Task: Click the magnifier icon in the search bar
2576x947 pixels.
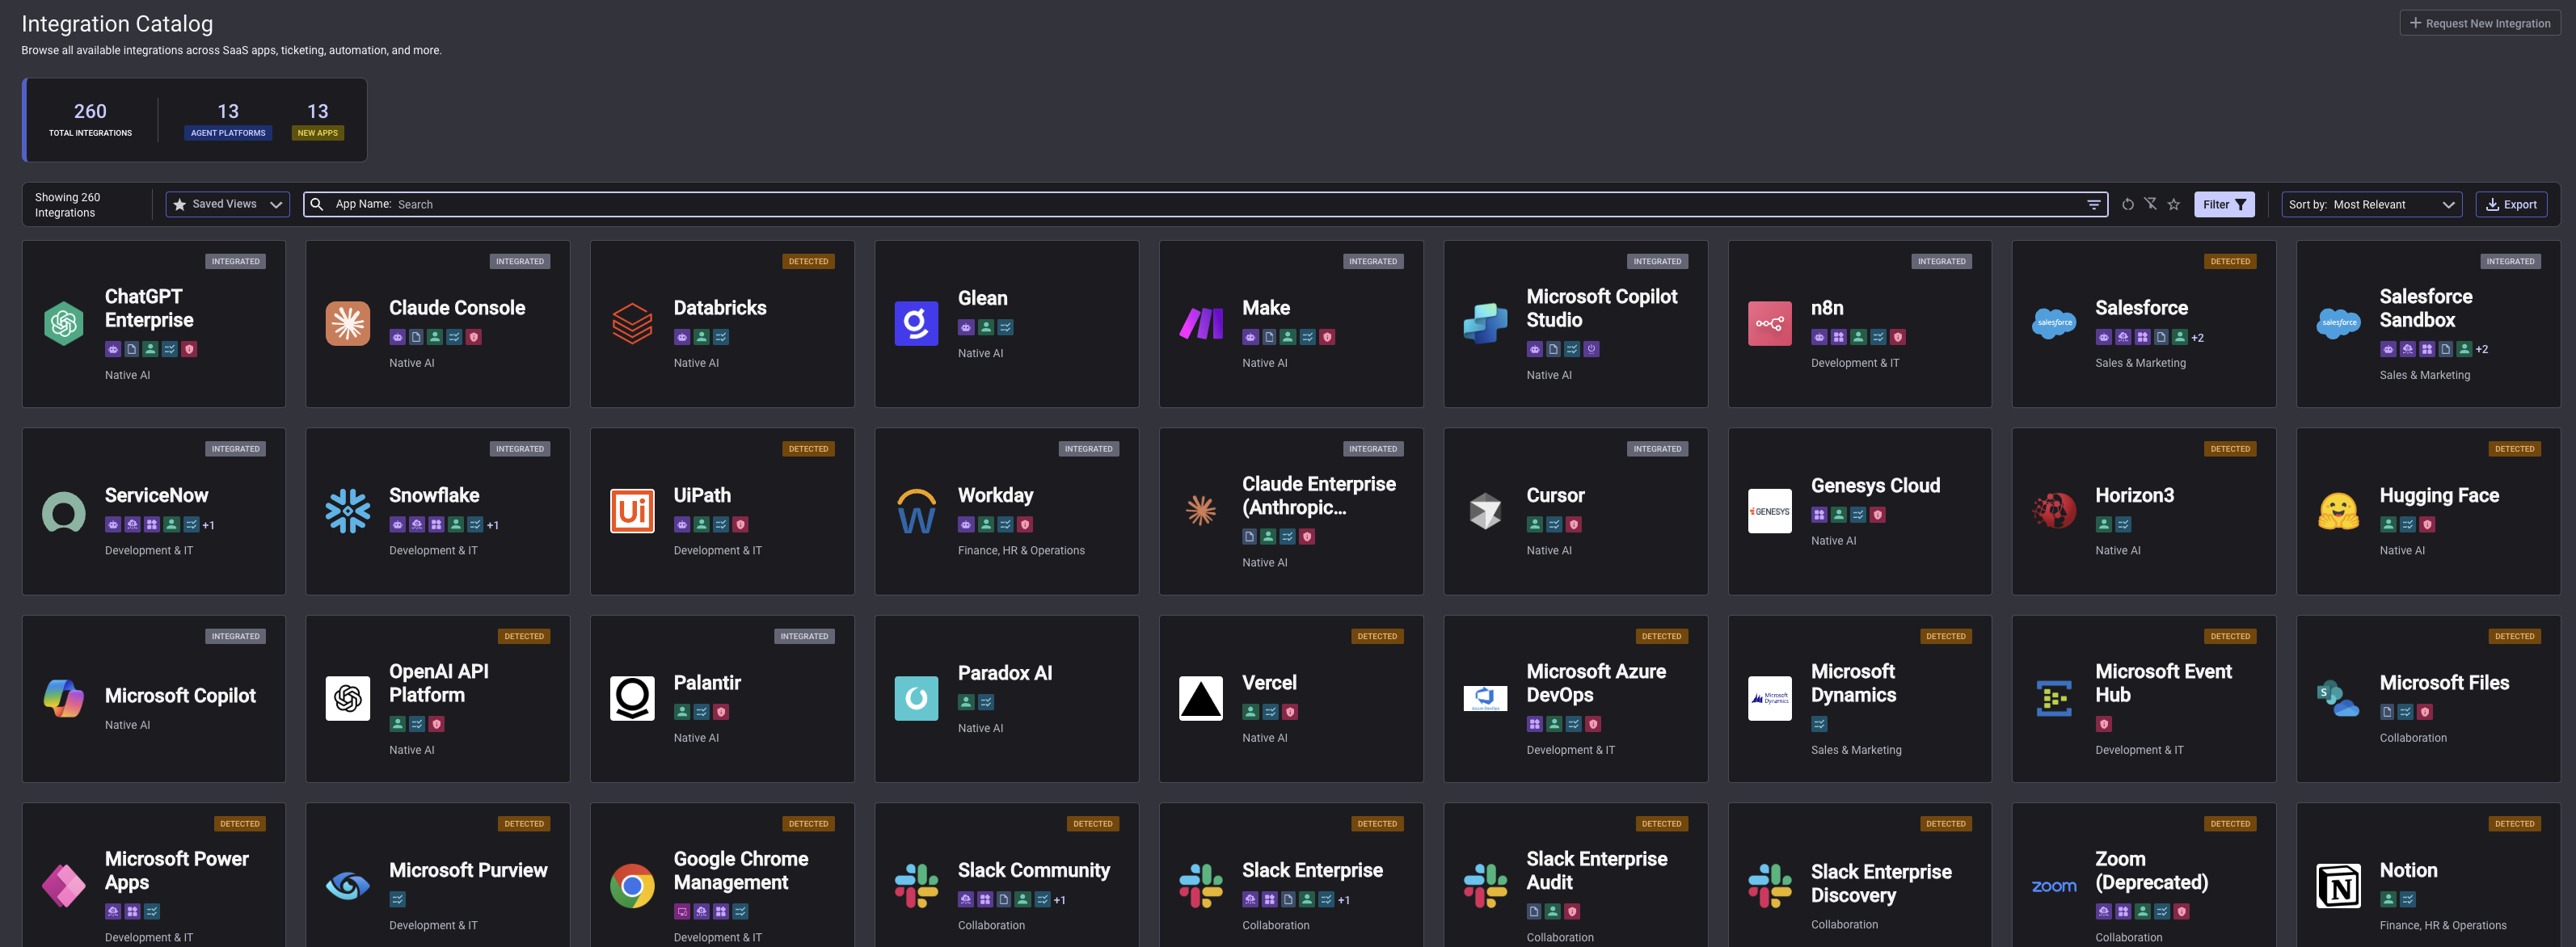Action: point(317,204)
